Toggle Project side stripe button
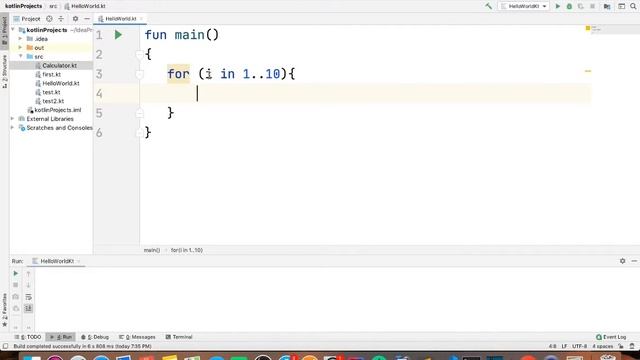Screen dimensions: 640x360 (x=4, y=31)
